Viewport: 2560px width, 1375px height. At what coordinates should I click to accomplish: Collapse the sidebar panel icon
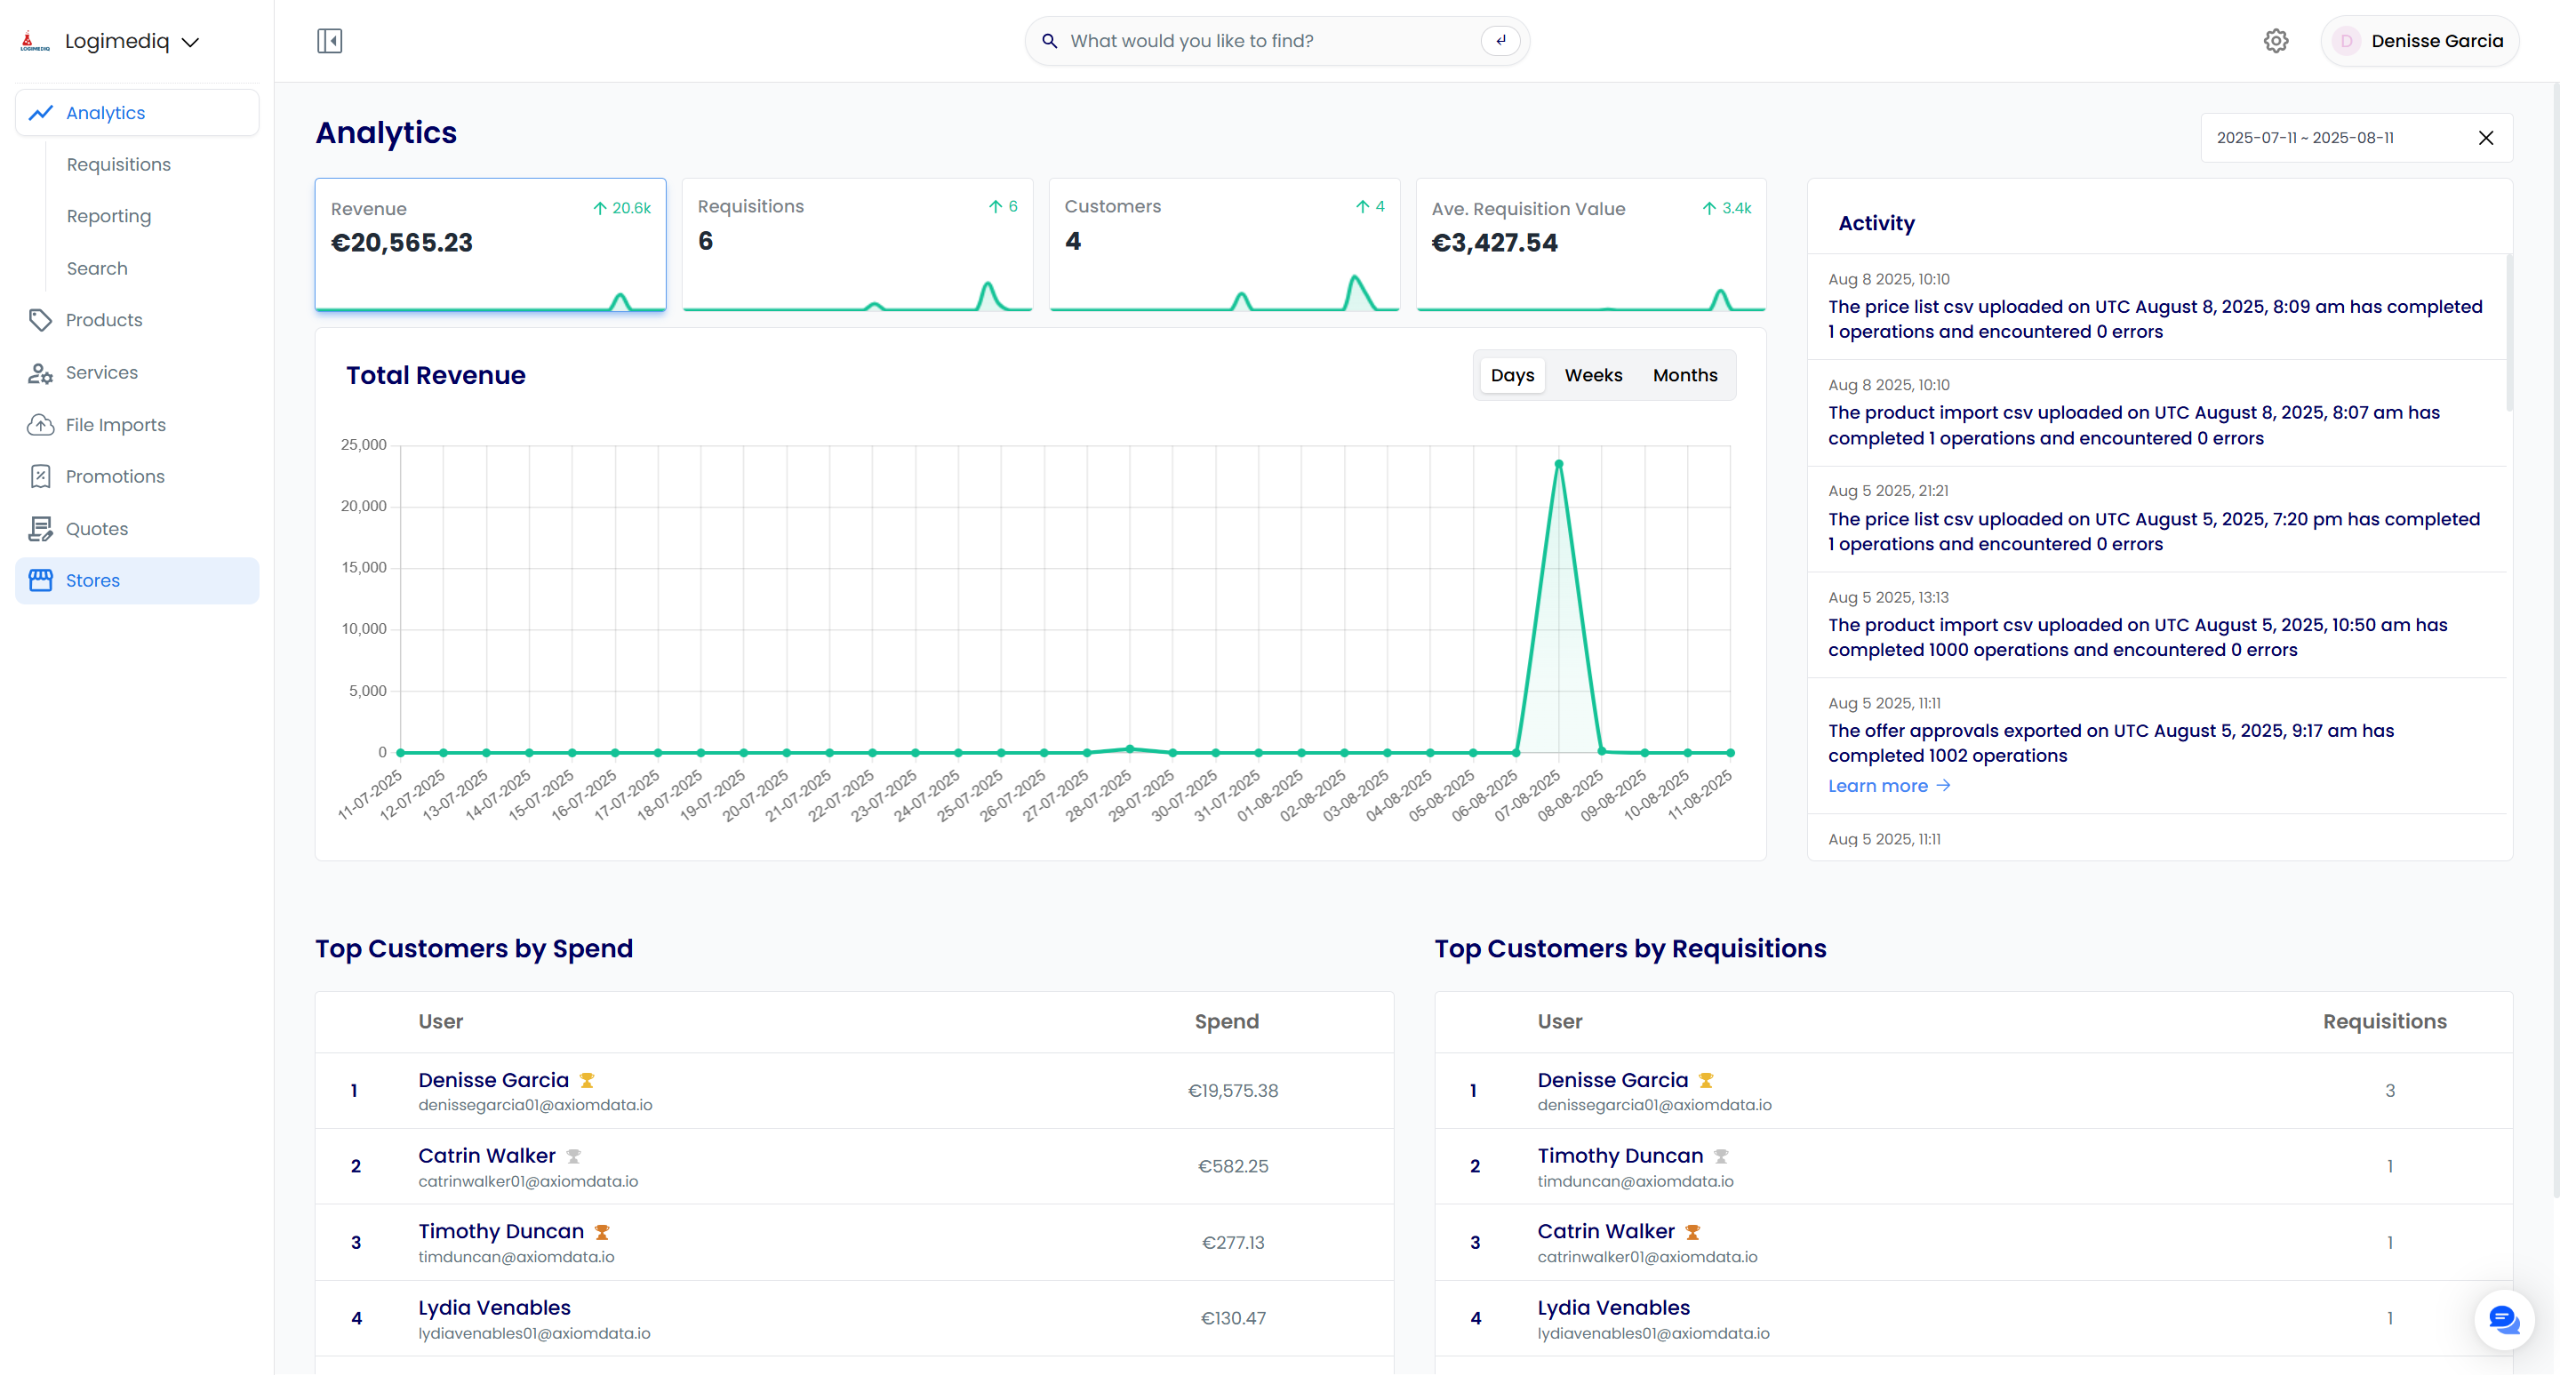click(x=329, y=41)
